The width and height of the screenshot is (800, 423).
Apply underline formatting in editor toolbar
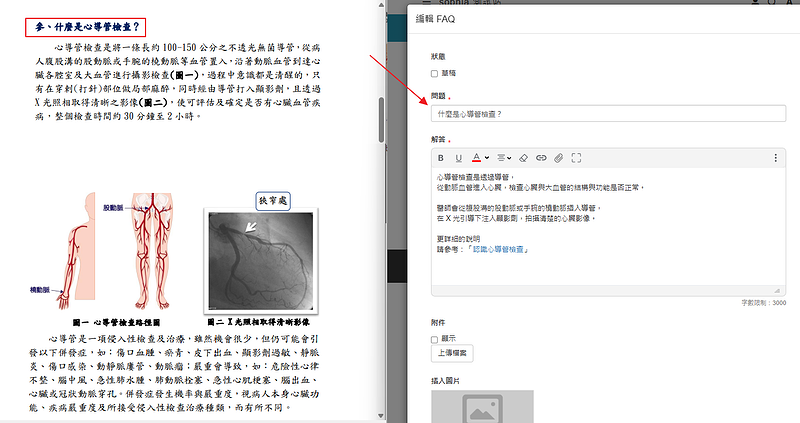click(x=459, y=158)
